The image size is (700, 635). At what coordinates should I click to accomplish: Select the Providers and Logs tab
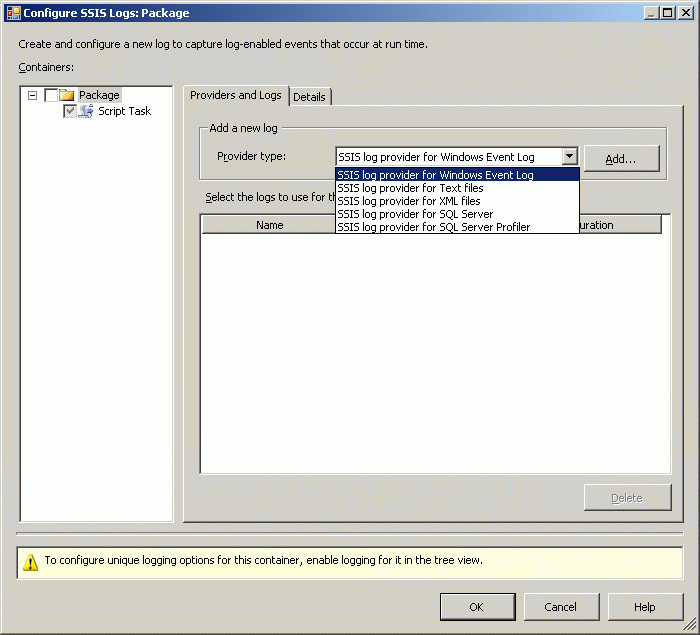[236, 95]
